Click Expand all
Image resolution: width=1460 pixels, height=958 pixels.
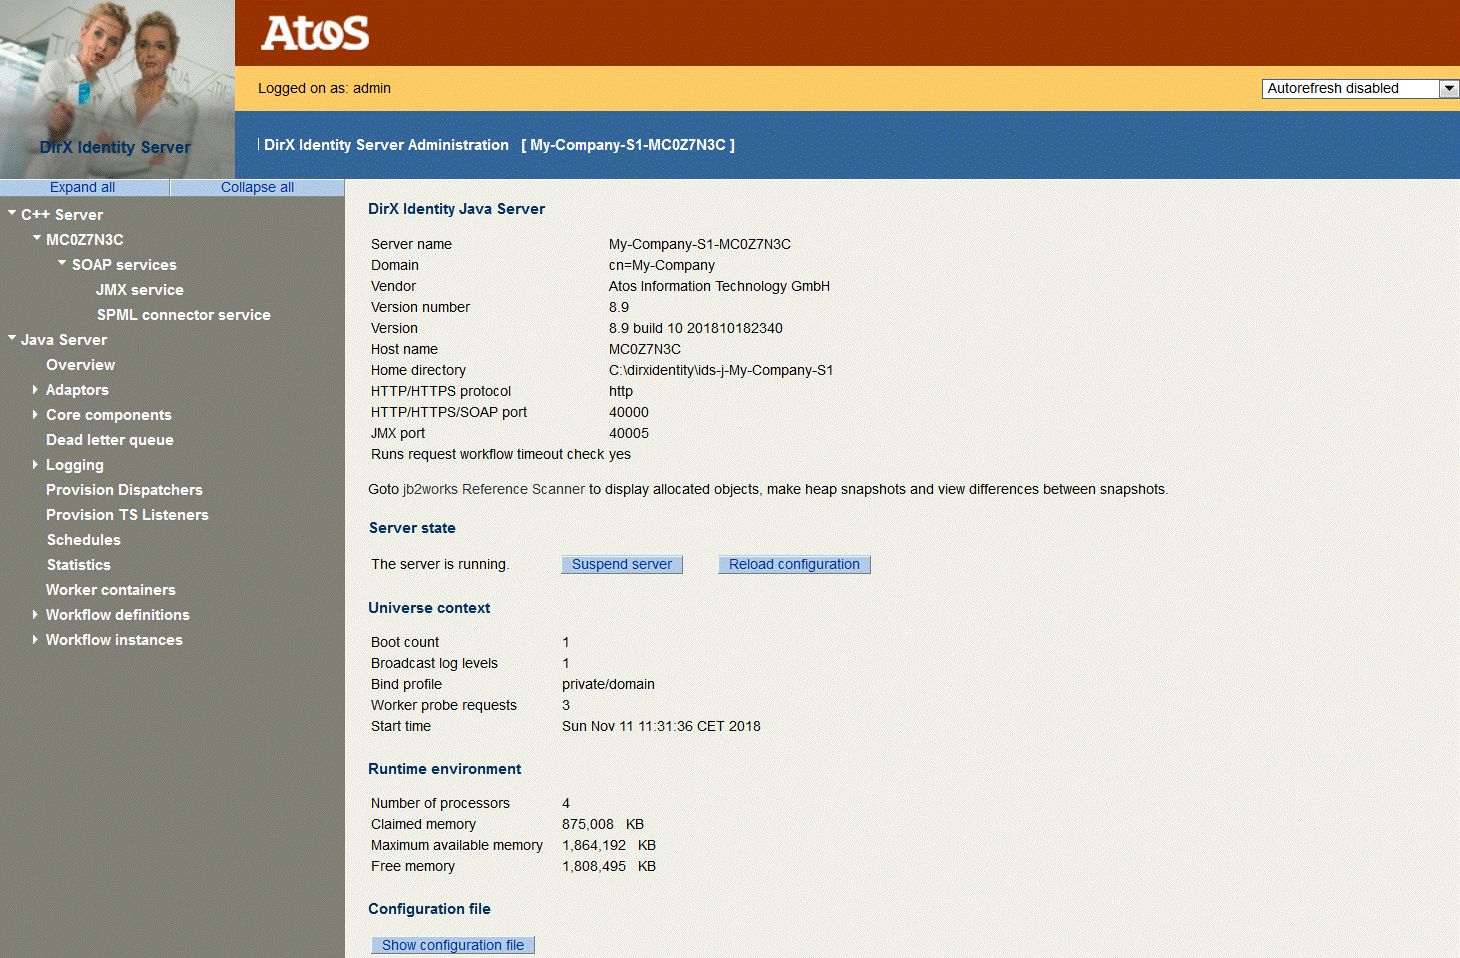tap(84, 186)
